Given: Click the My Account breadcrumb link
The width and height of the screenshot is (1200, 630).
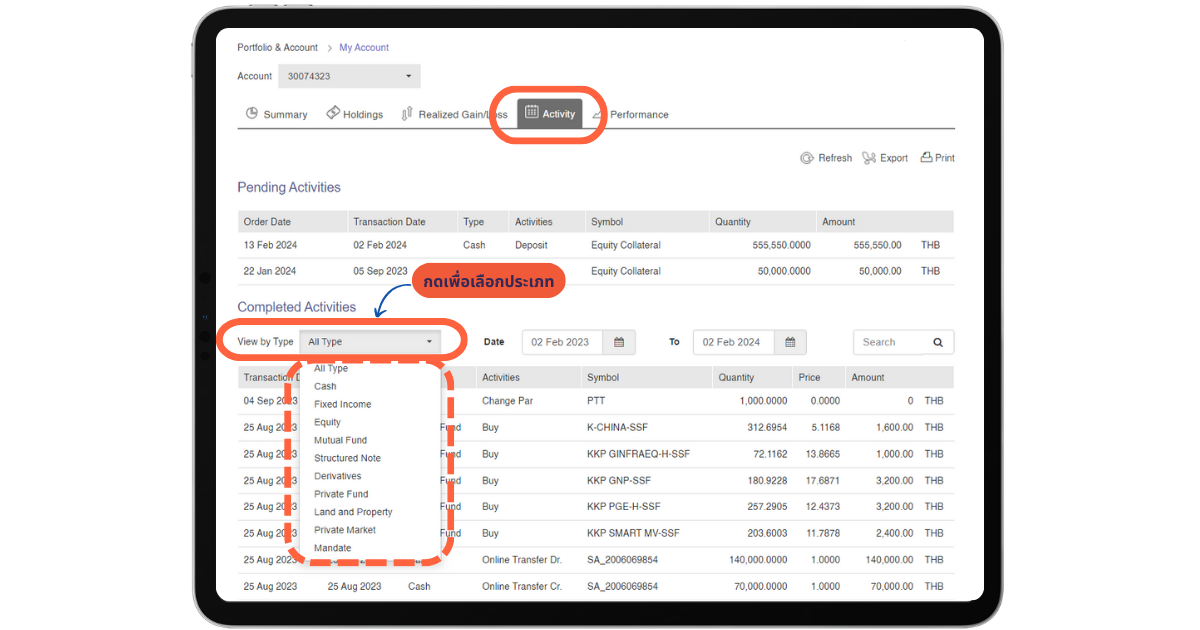Looking at the screenshot, I should 364,48.
